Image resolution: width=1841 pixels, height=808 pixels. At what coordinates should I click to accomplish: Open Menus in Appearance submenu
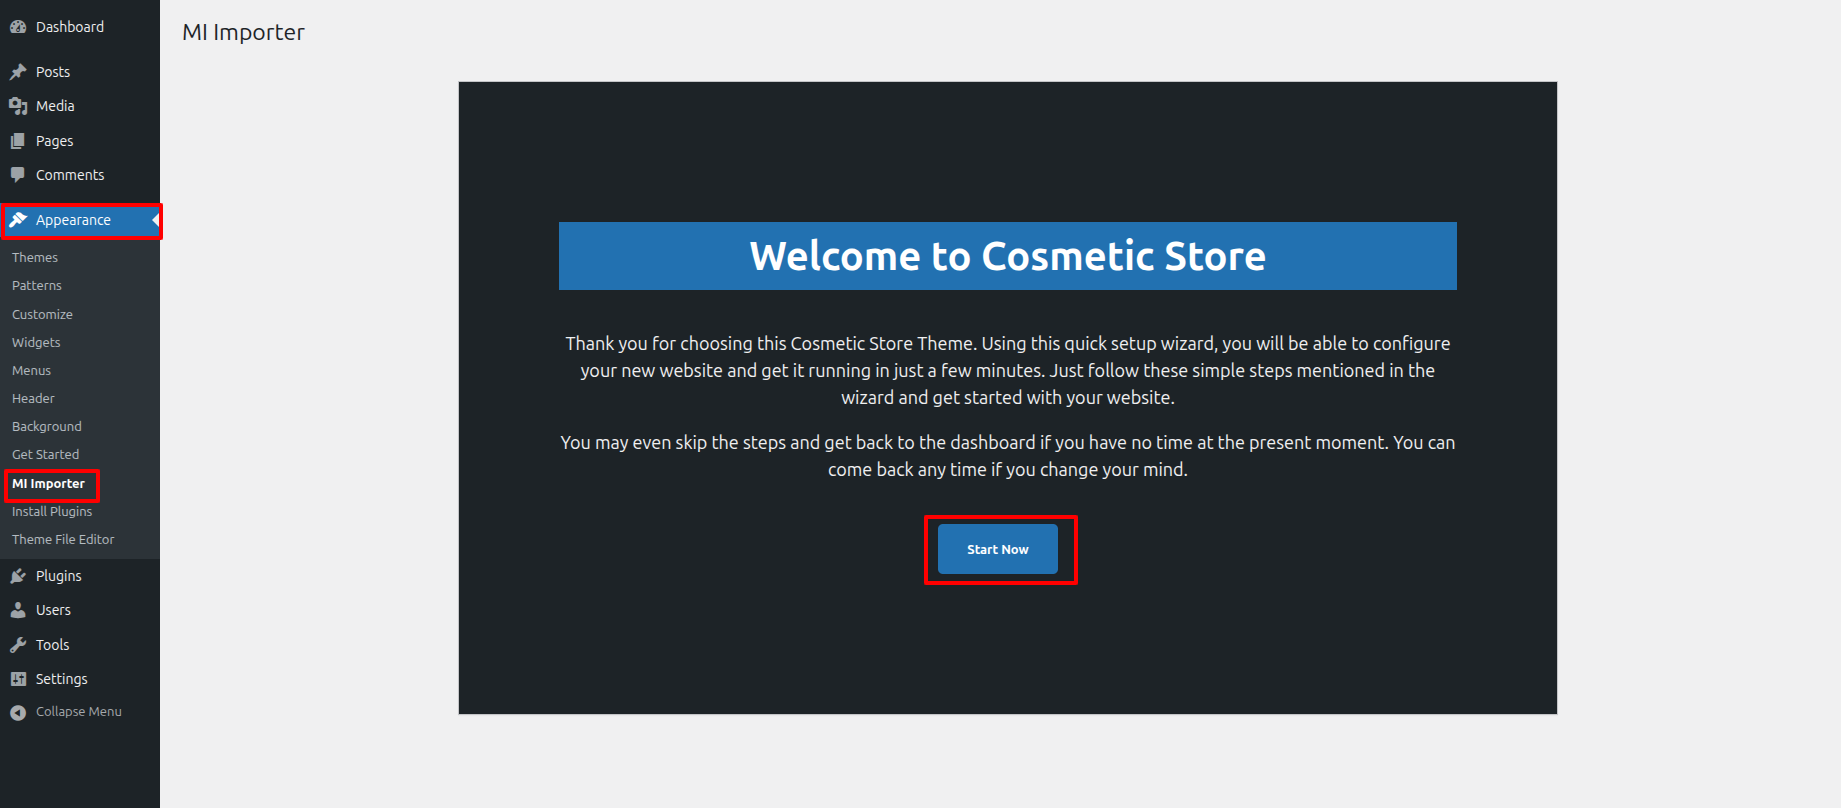31,370
